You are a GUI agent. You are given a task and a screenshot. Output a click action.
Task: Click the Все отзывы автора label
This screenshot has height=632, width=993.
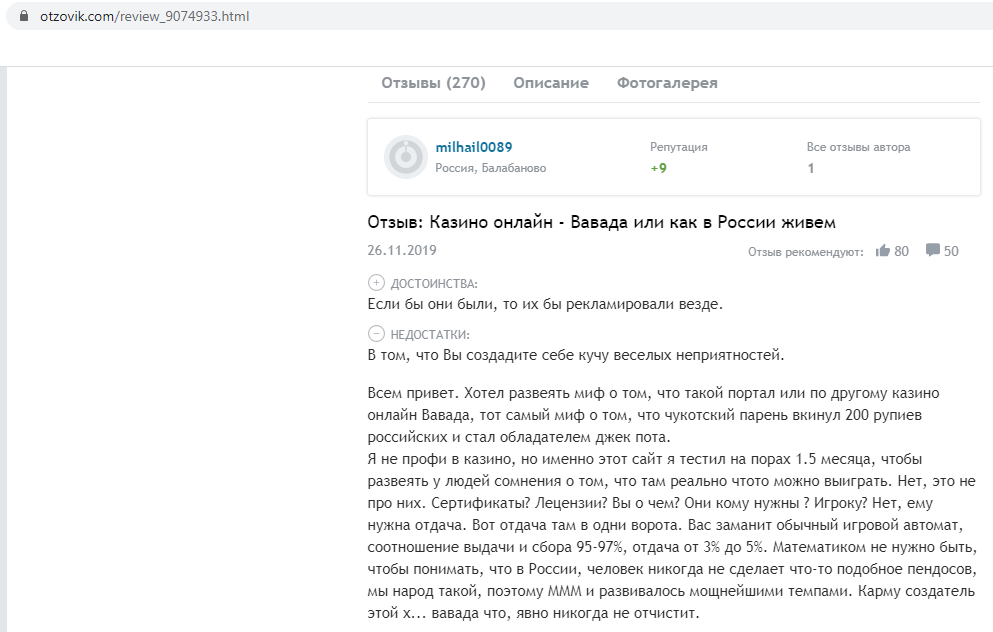(858, 147)
